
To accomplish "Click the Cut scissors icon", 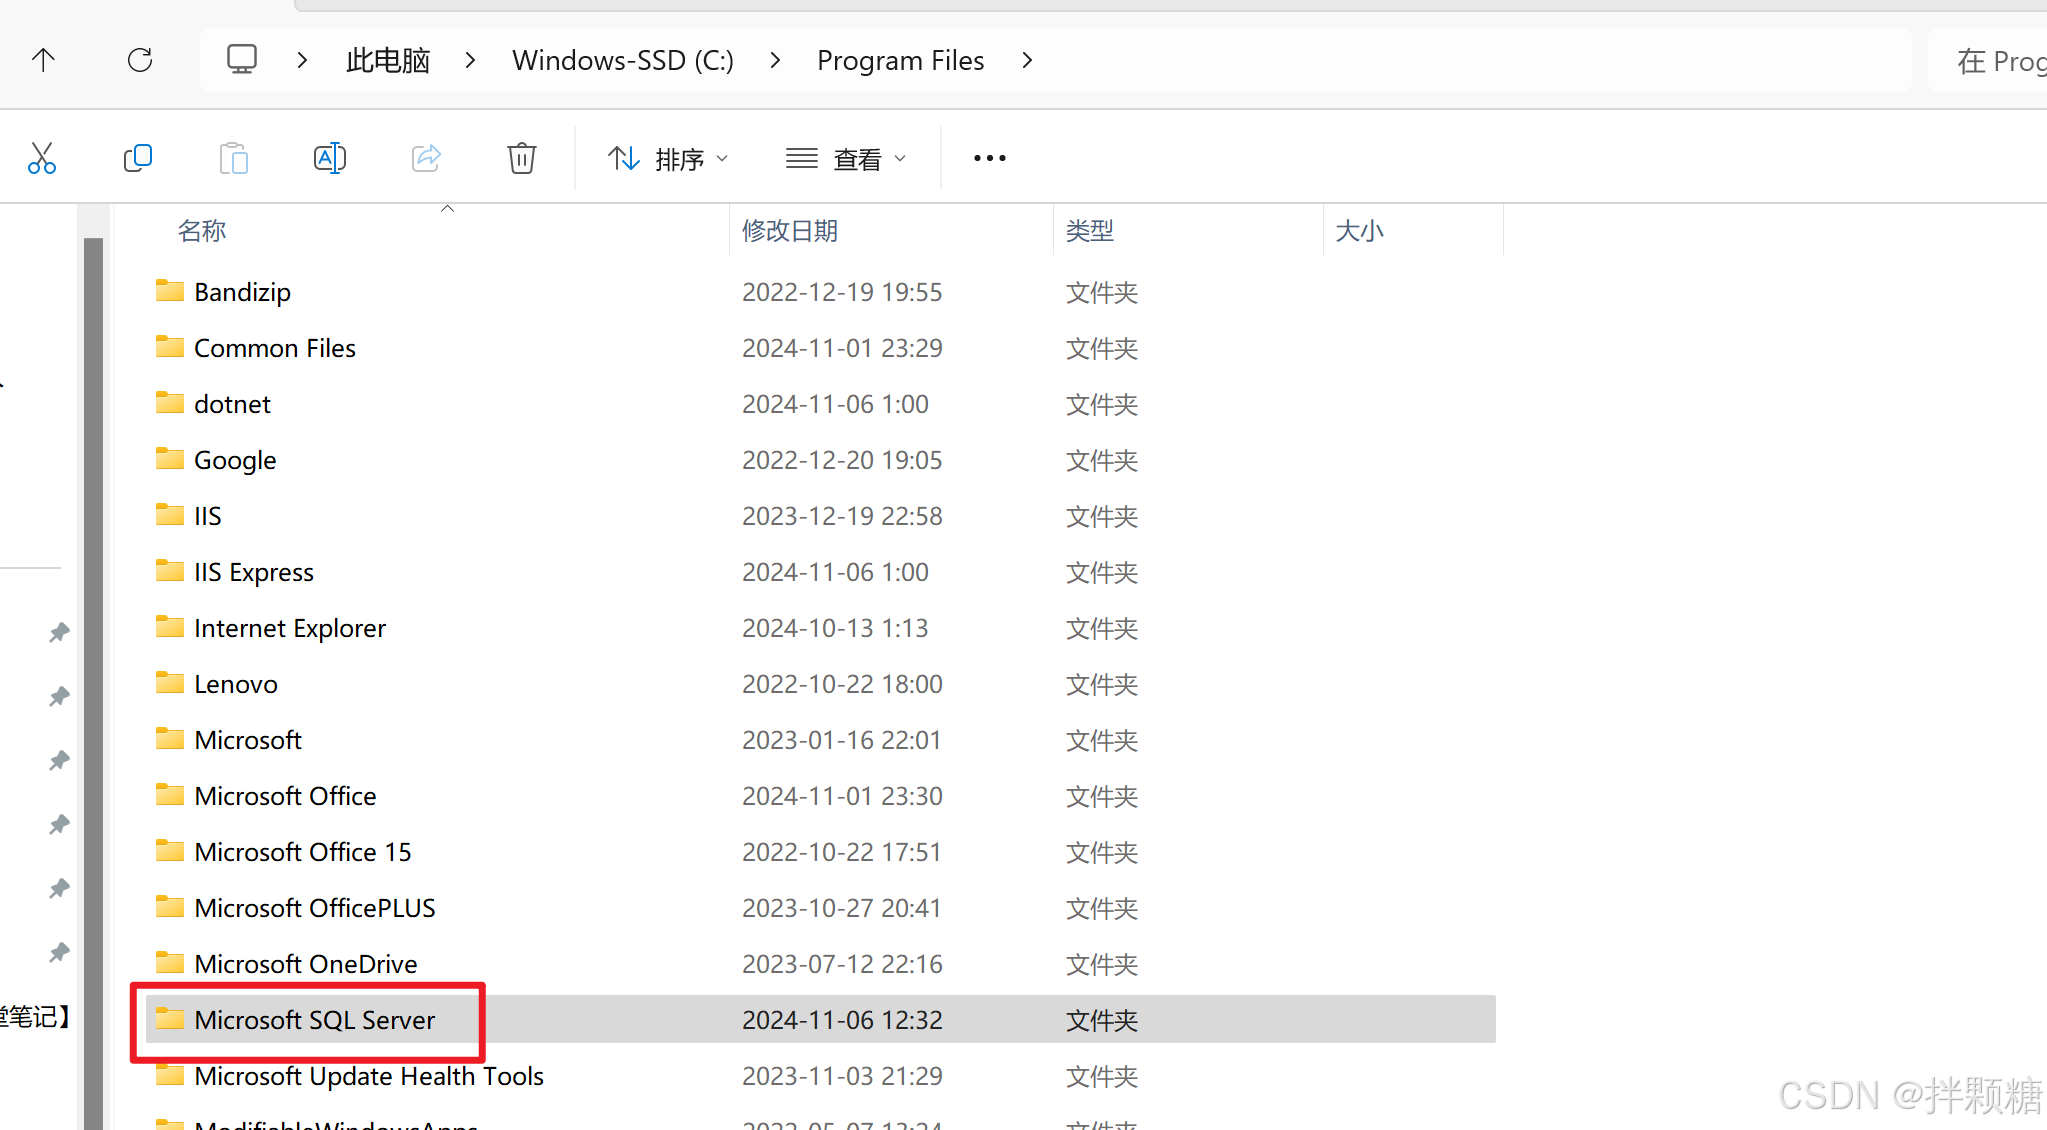I will tap(42, 158).
